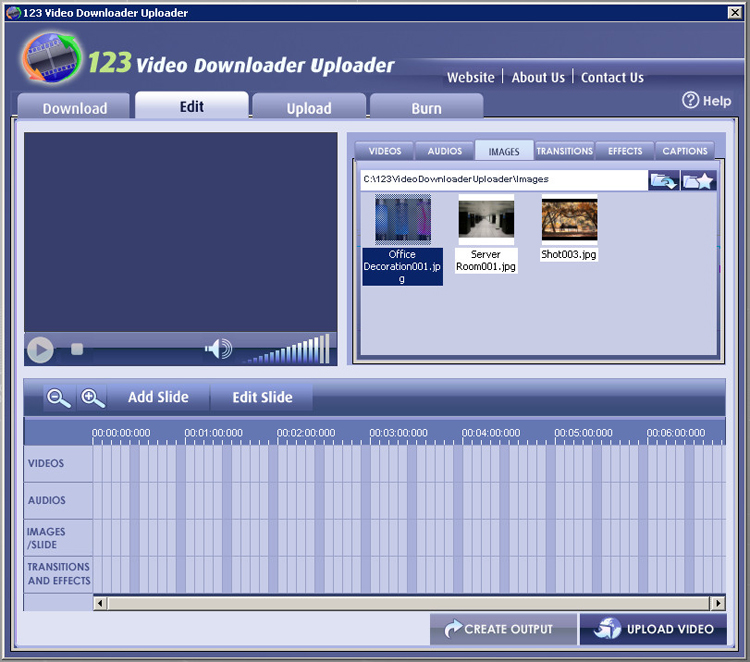The width and height of the screenshot is (750, 662).
Task: Zoom in the timeline with the plus magnifier
Action: [93, 398]
